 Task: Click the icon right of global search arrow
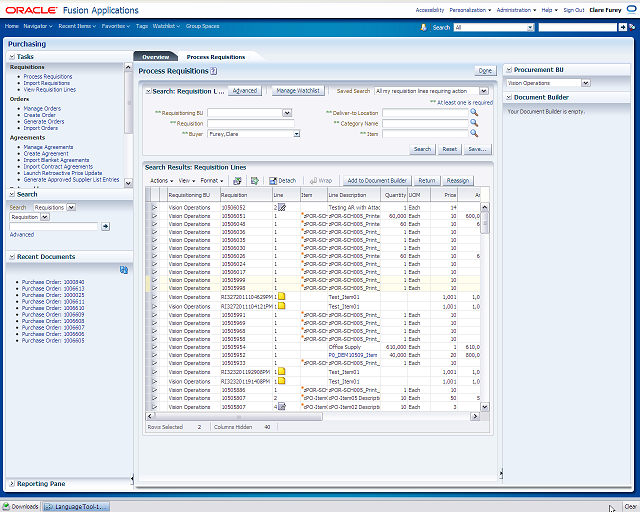point(632,27)
